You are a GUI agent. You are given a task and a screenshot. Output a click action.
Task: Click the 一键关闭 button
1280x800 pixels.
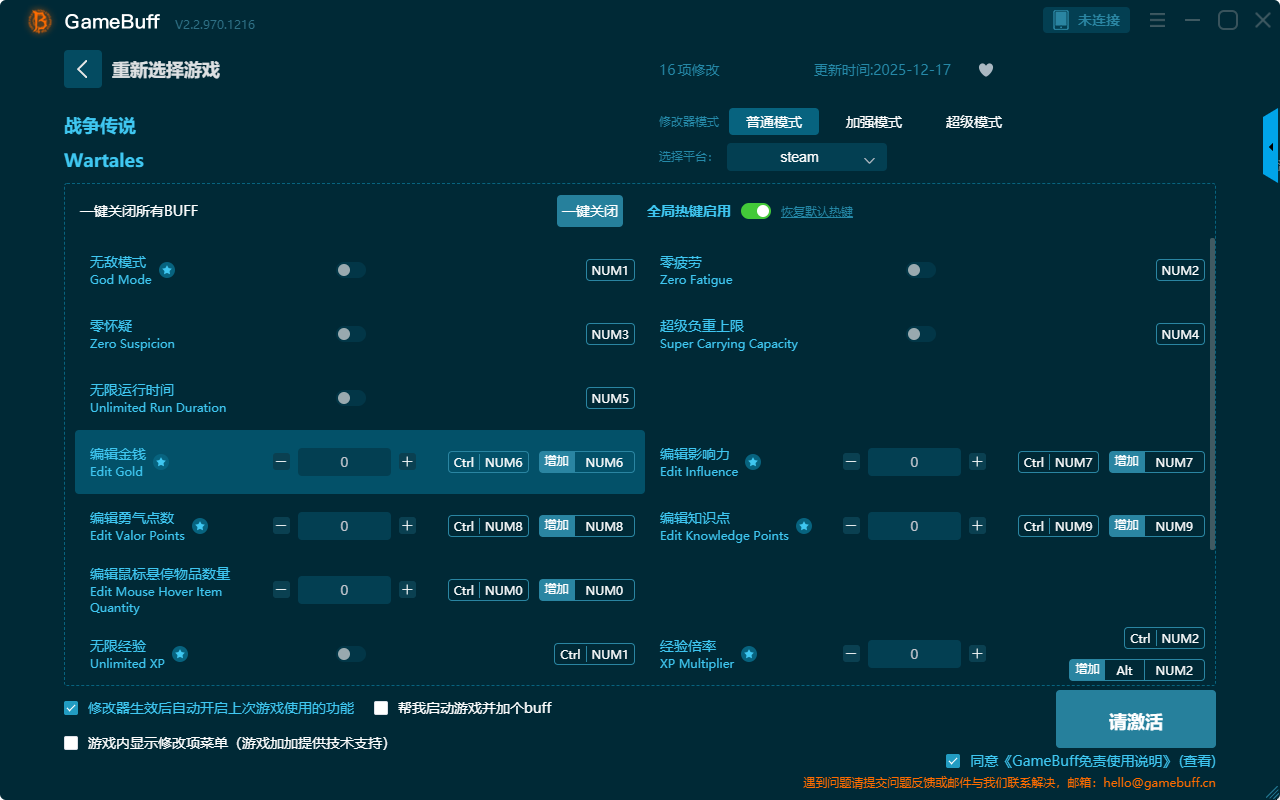(x=589, y=211)
